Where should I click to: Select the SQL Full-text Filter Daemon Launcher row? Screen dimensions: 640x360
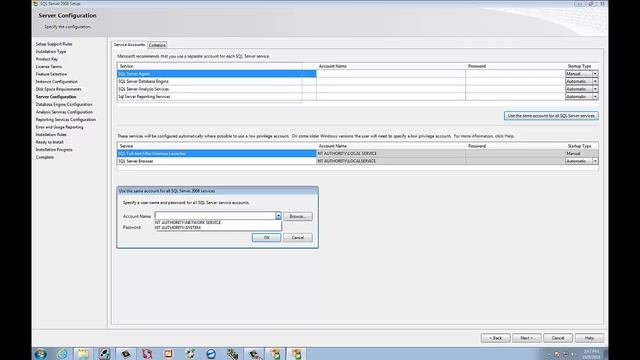coord(216,153)
